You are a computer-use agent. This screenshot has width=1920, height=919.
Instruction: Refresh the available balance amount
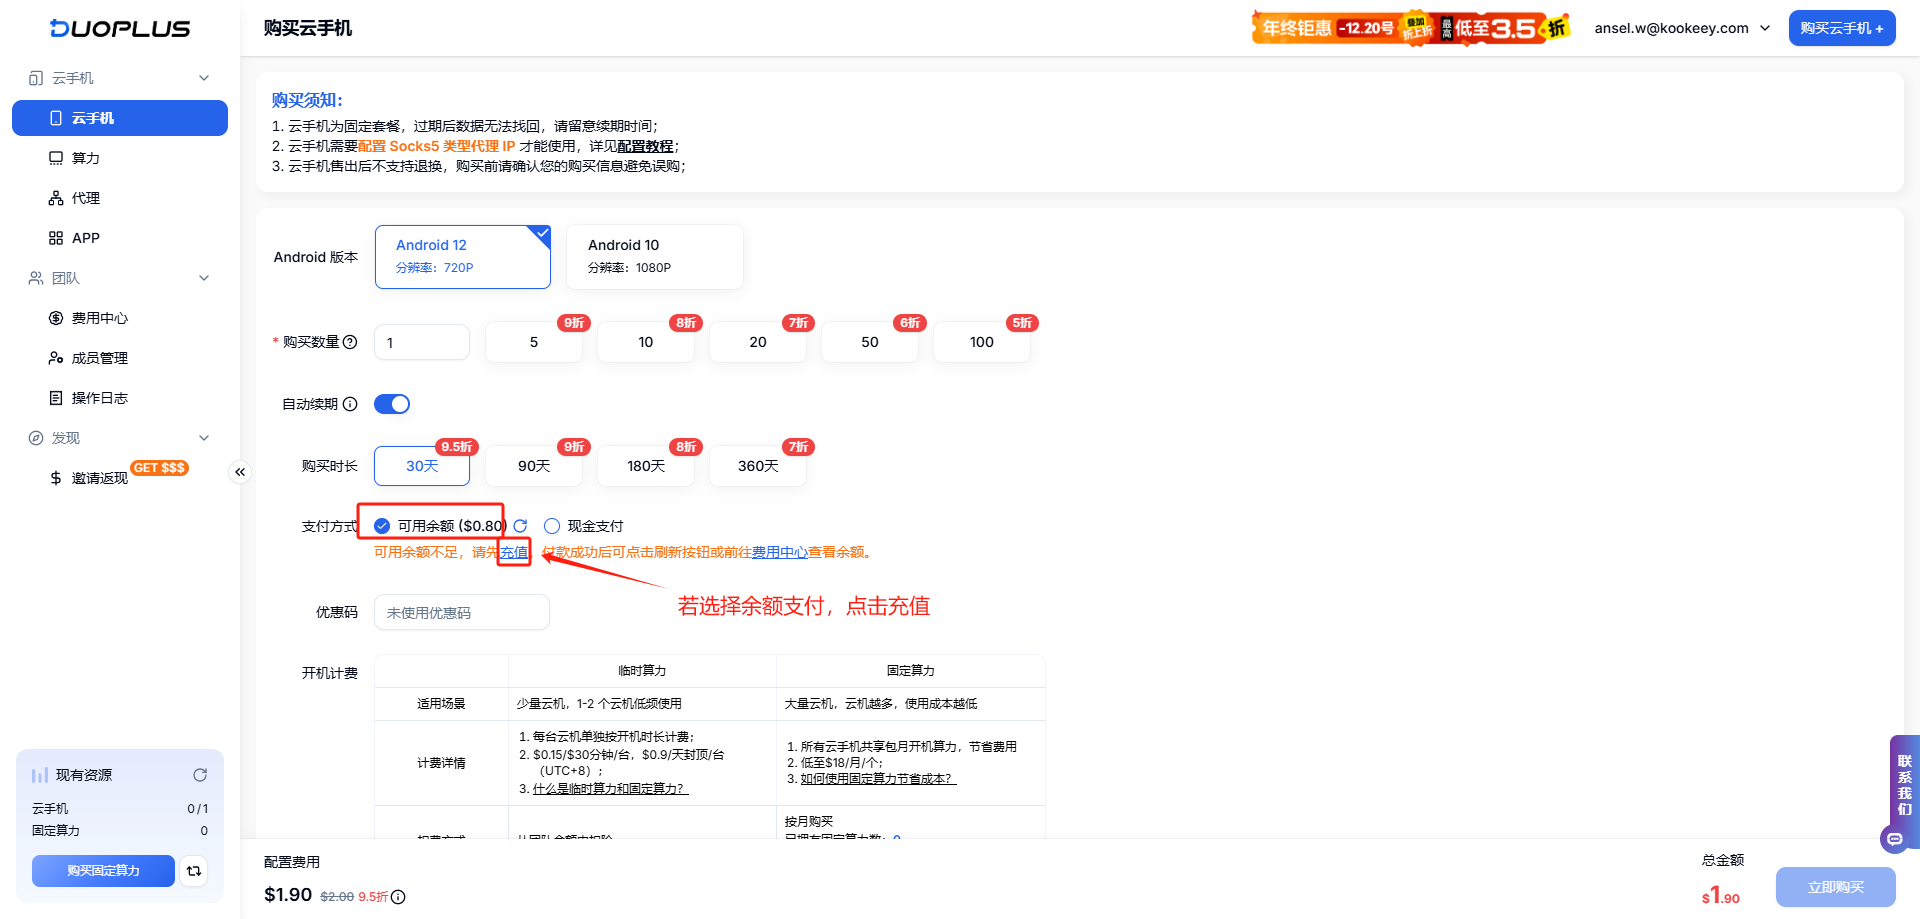click(520, 525)
